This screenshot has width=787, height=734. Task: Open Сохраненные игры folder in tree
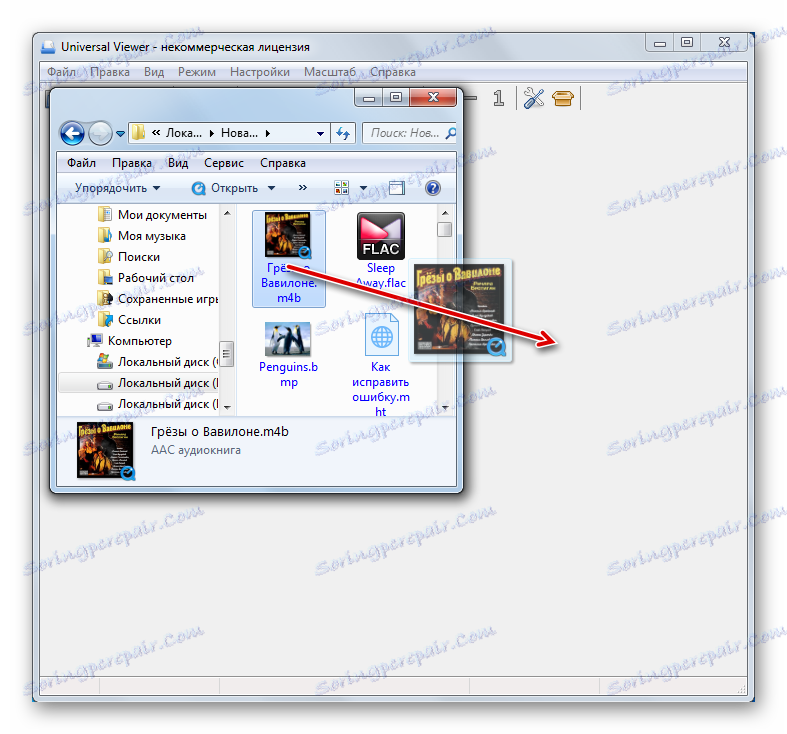click(158, 299)
